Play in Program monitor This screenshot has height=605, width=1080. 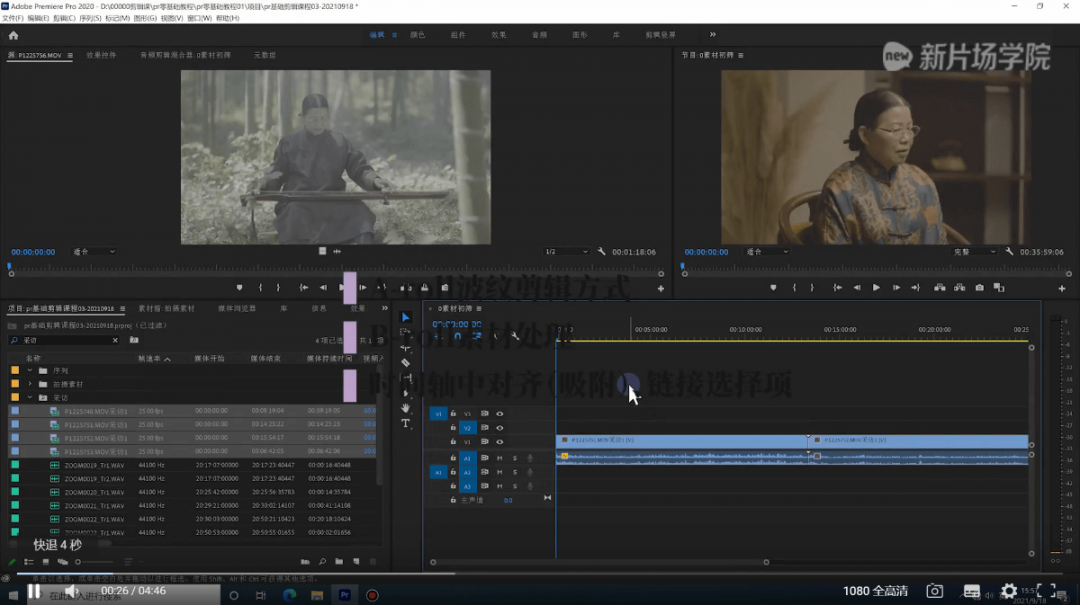tap(875, 287)
